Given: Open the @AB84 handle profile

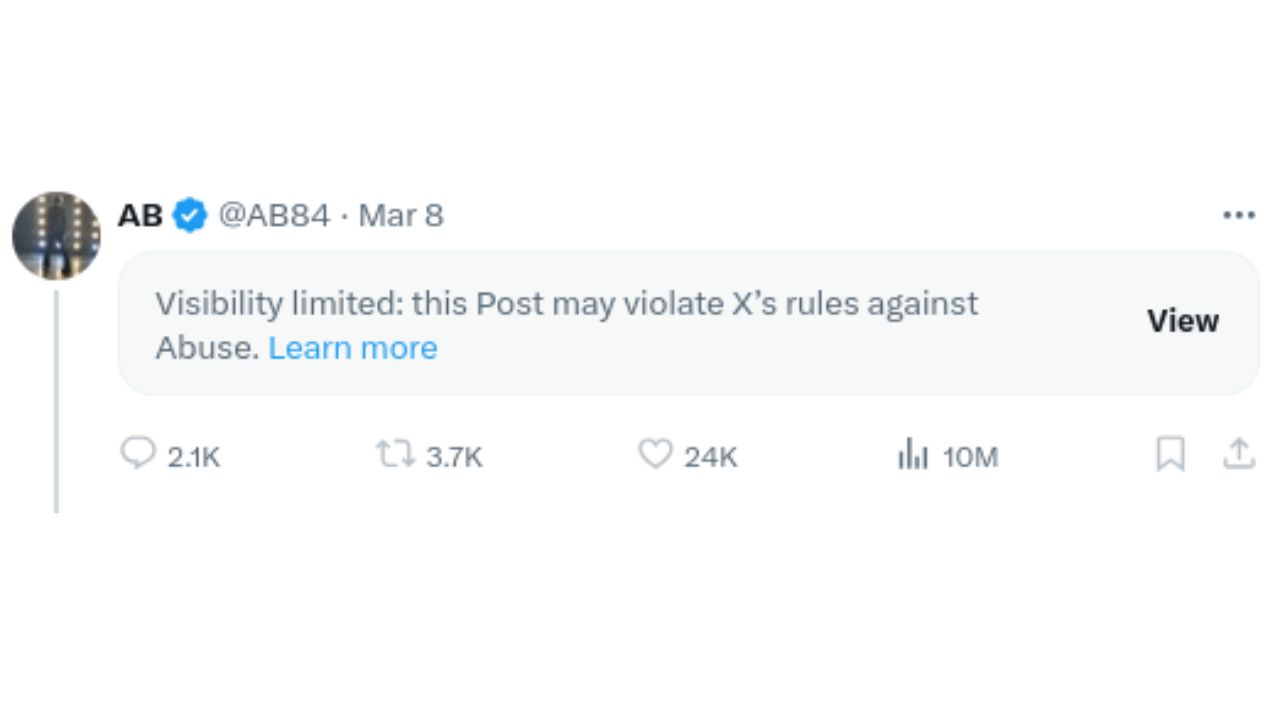Looking at the screenshot, I should coord(274,215).
